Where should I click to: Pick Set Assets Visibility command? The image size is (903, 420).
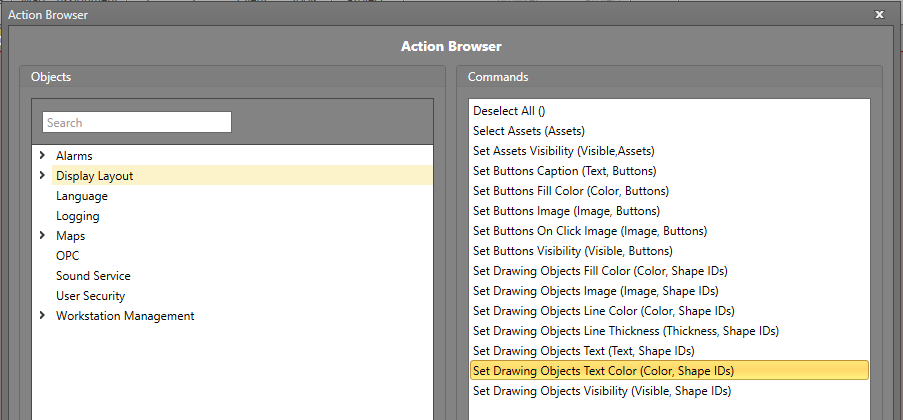pos(564,151)
